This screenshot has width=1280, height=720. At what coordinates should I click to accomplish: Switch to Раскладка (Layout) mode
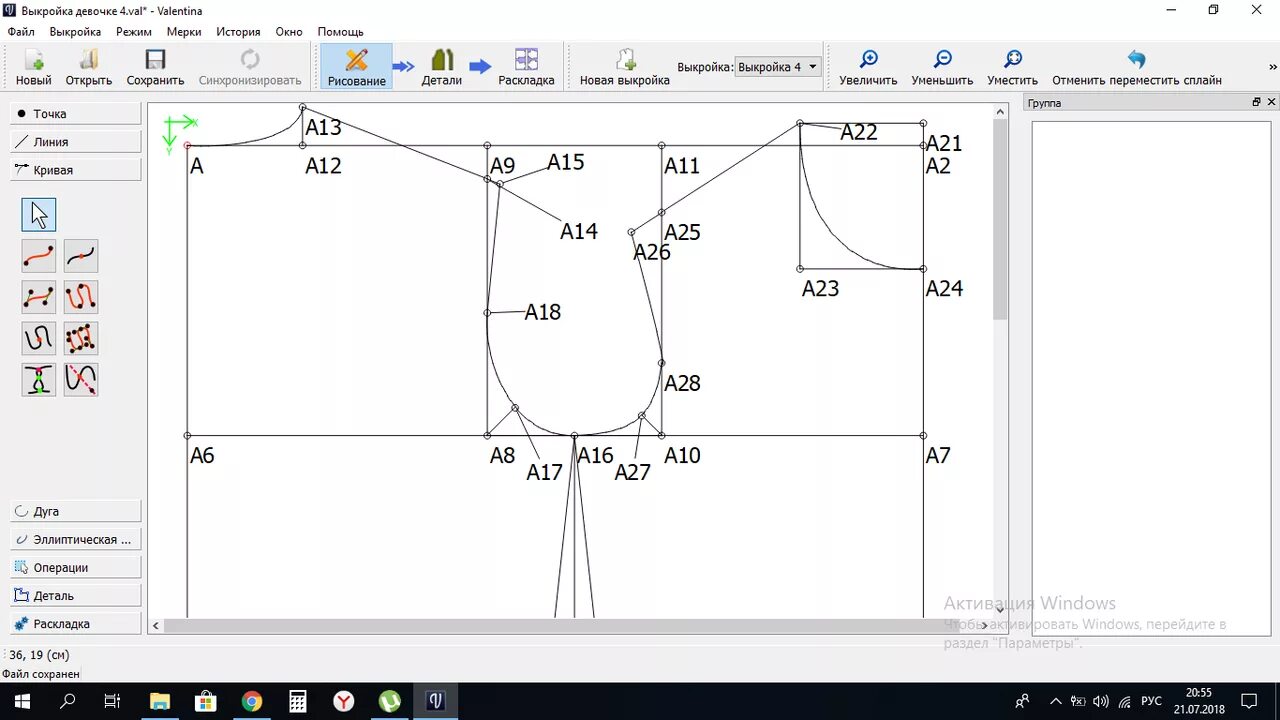[526, 67]
